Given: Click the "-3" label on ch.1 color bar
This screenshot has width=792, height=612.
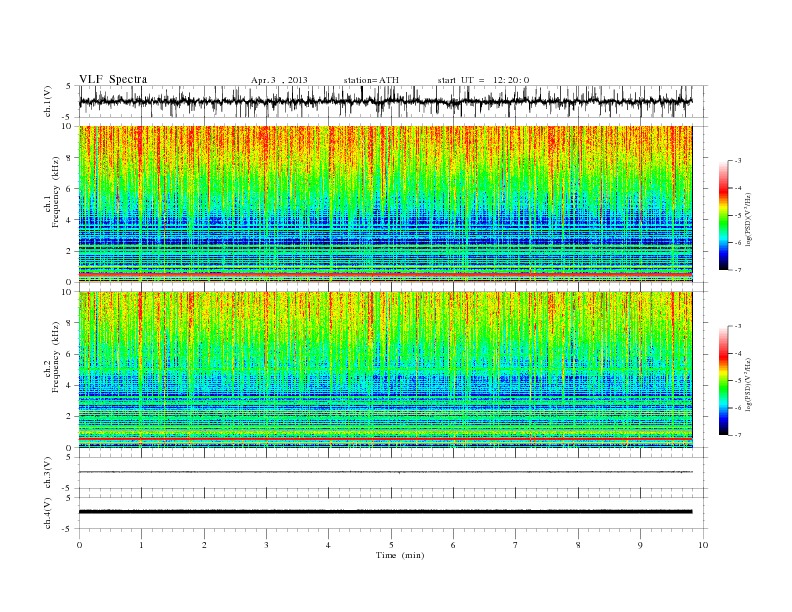Looking at the screenshot, I should [x=737, y=161].
